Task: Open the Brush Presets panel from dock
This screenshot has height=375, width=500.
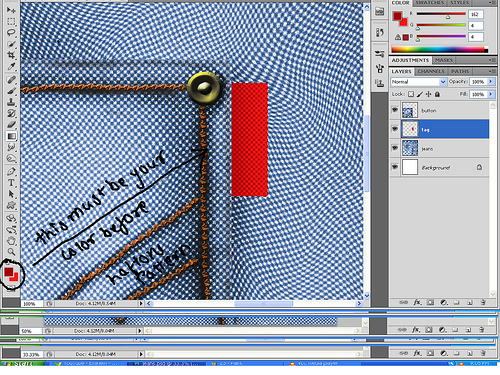Action: pyautogui.click(x=379, y=54)
